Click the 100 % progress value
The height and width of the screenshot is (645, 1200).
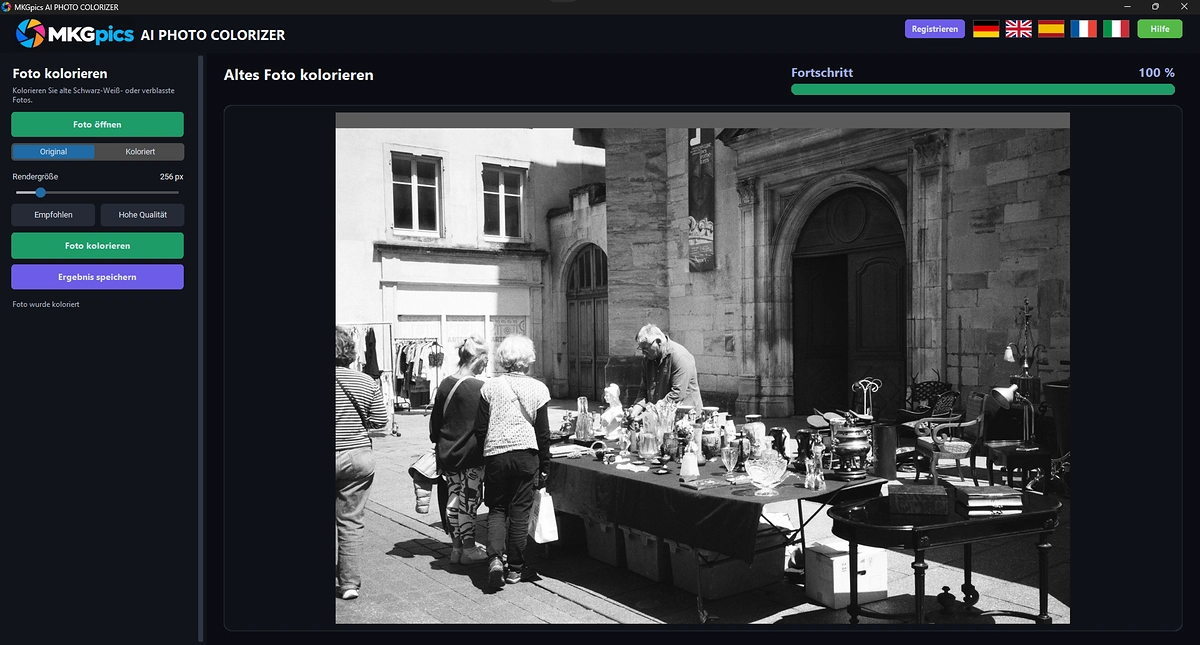(x=1157, y=73)
